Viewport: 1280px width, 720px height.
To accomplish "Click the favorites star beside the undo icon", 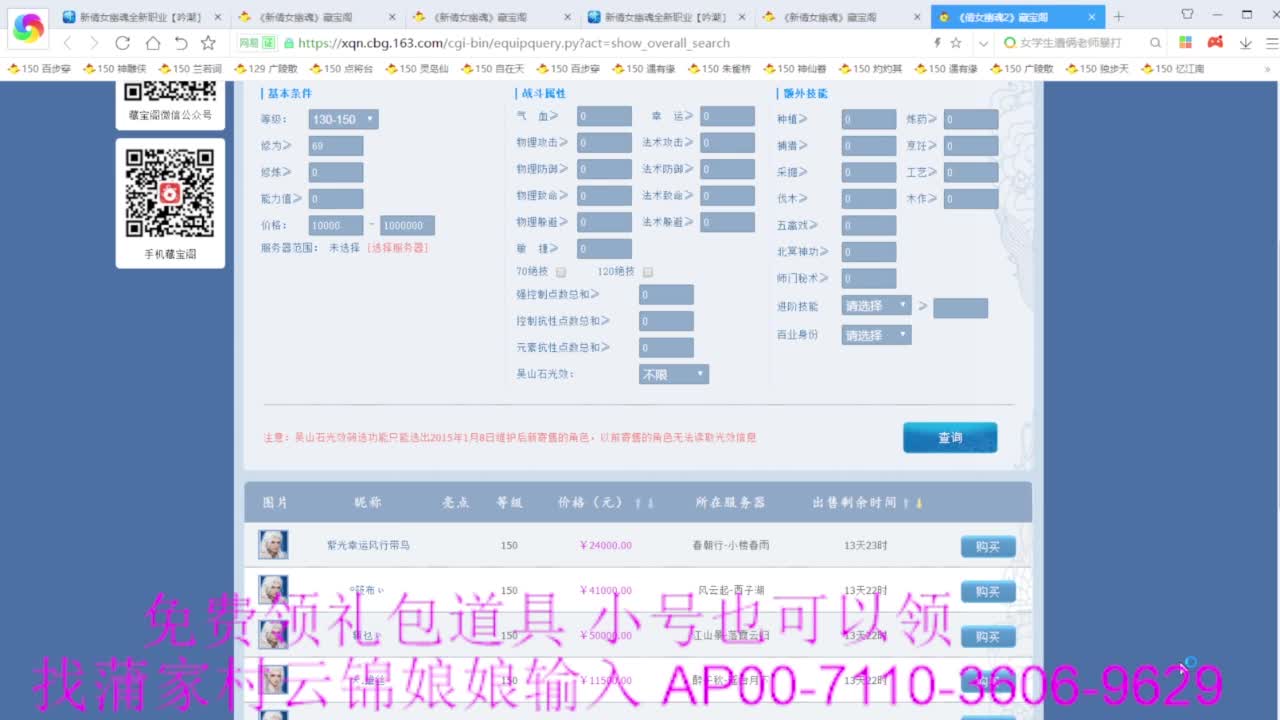I will (x=208, y=43).
